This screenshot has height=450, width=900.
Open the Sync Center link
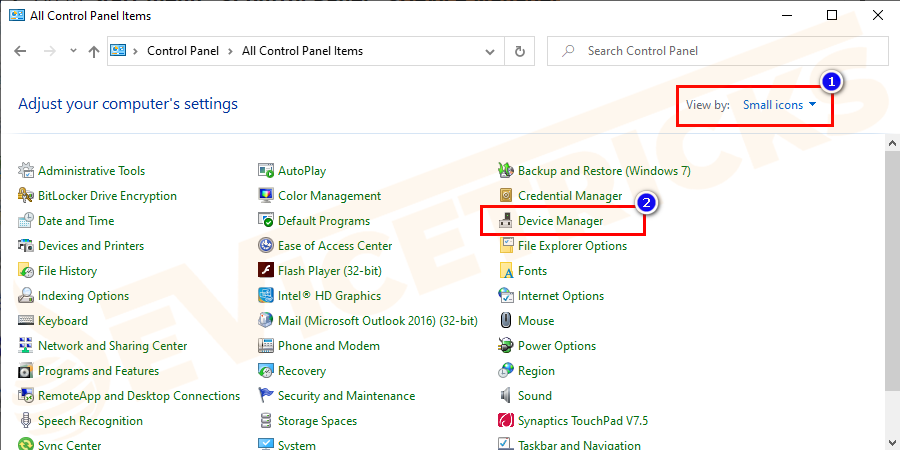69,445
